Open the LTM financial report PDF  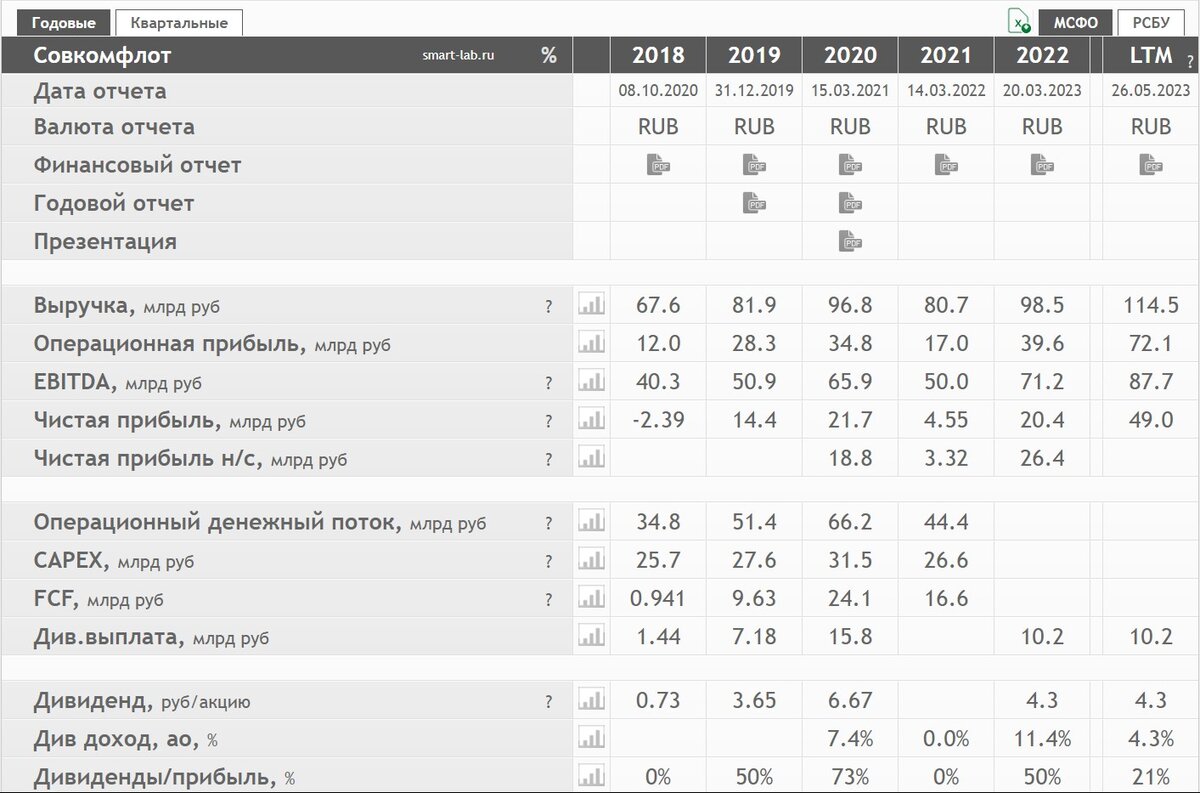pos(1151,165)
